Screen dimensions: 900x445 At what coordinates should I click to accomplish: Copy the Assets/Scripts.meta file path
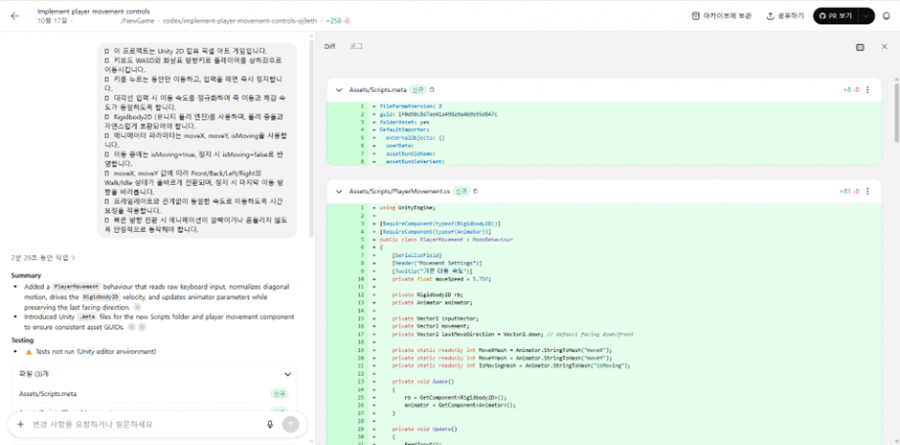point(433,90)
